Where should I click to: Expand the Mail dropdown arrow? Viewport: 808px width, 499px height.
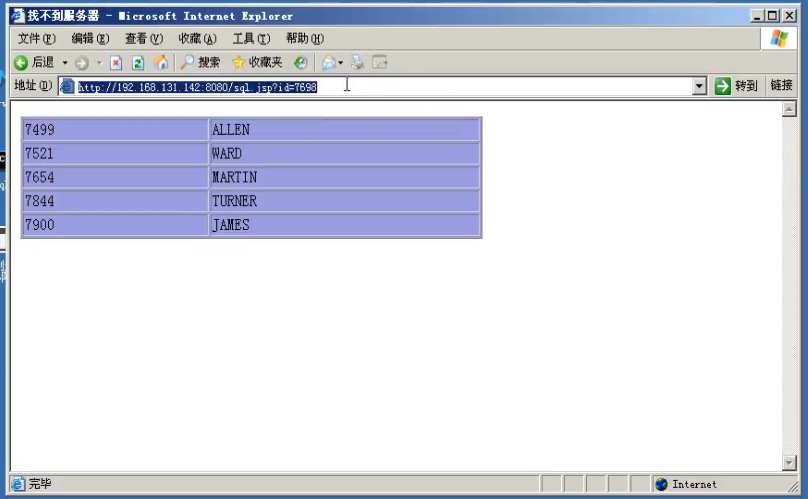pos(341,63)
